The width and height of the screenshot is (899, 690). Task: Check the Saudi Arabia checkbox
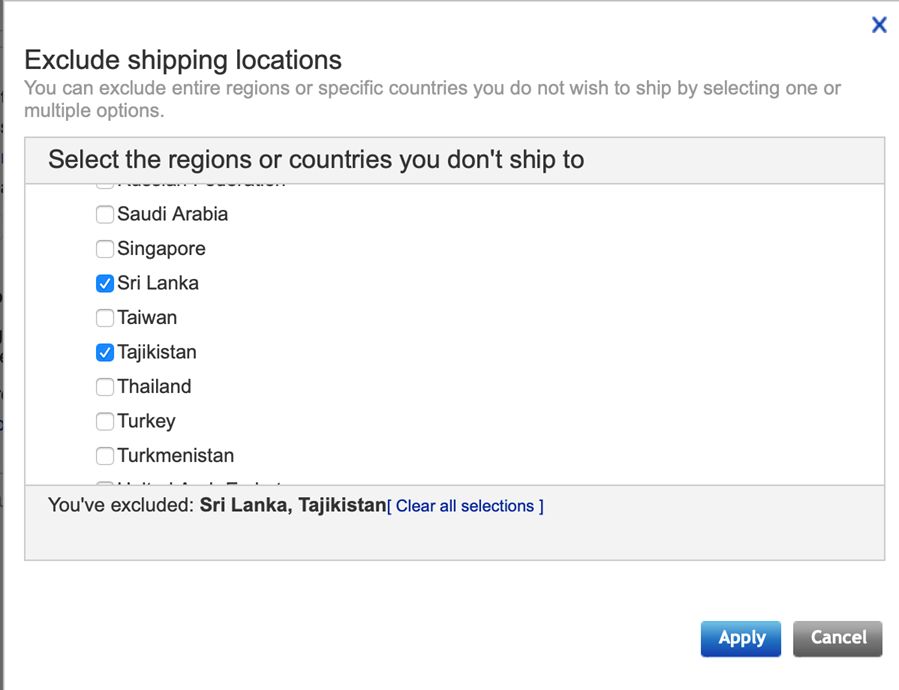[x=105, y=214]
